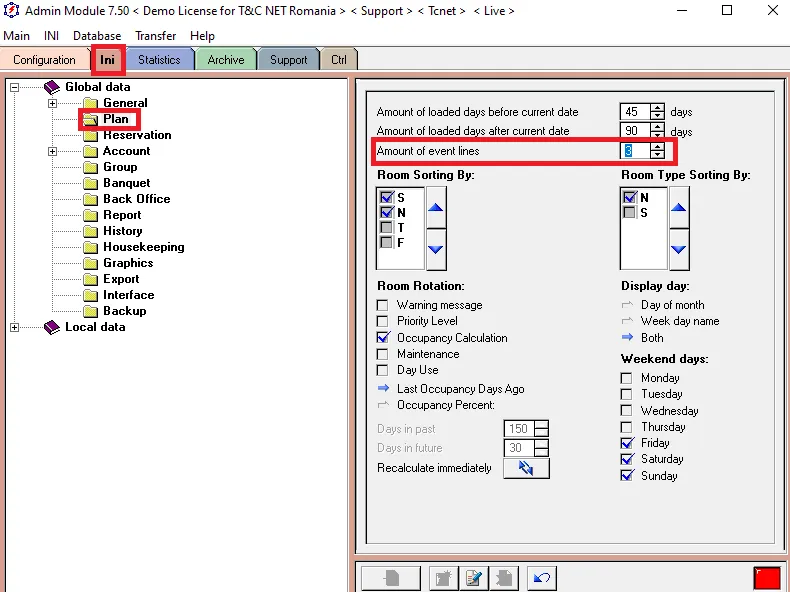Click the days-before-current-date stepper arrows
This screenshot has height=592, width=790.
click(657, 111)
